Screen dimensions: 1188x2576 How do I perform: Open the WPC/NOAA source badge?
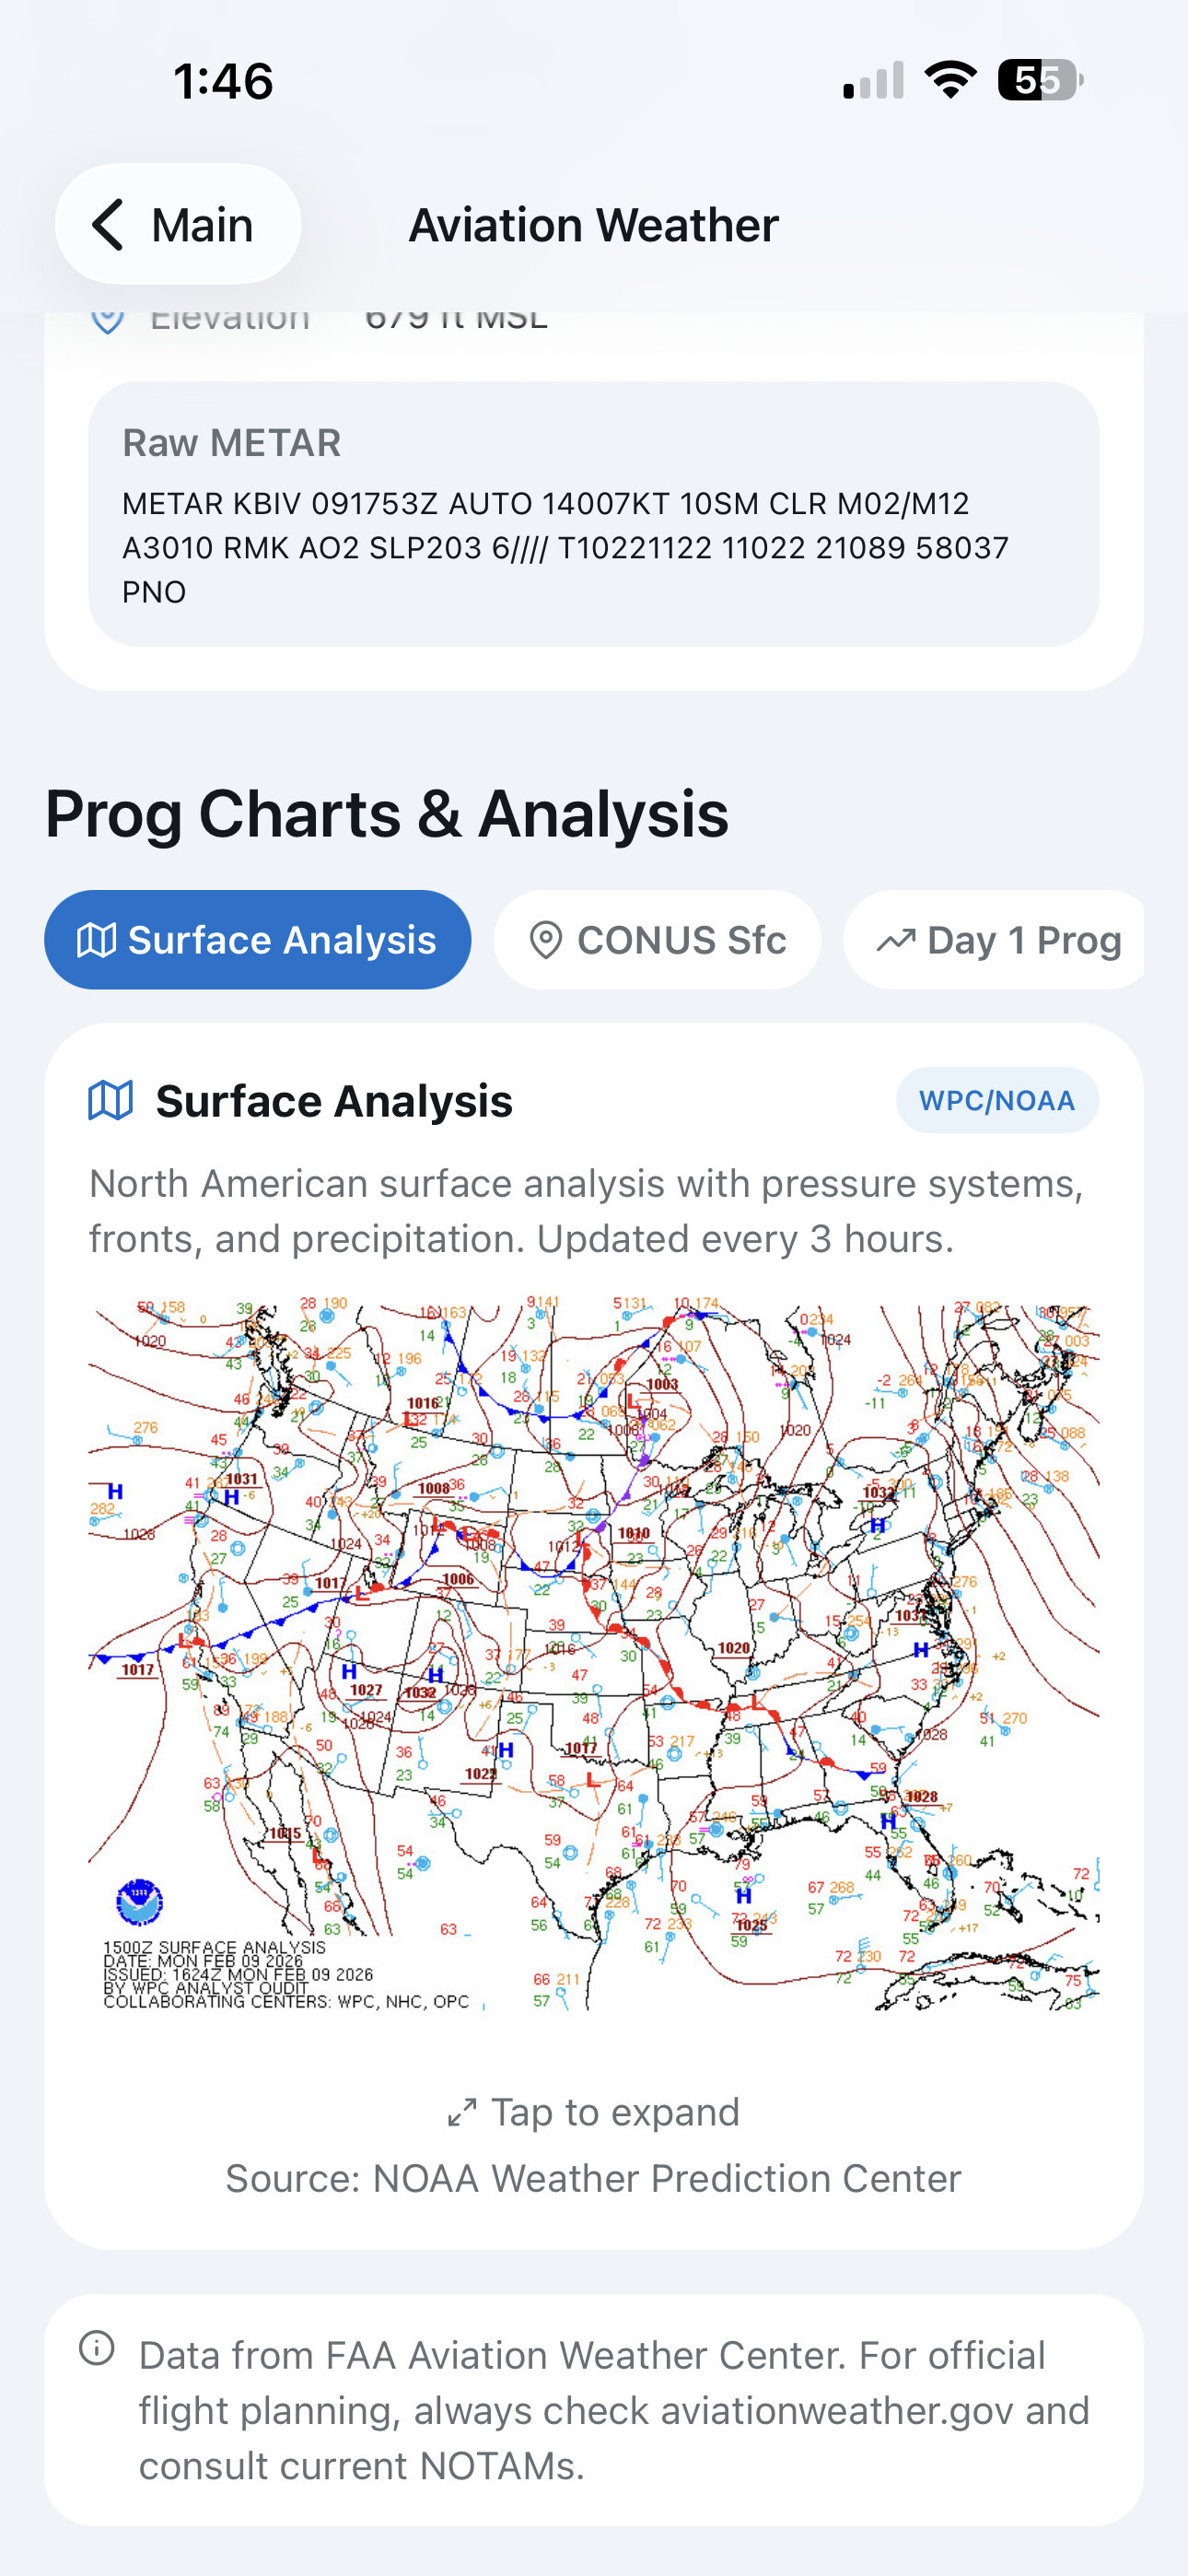pos(997,1100)
